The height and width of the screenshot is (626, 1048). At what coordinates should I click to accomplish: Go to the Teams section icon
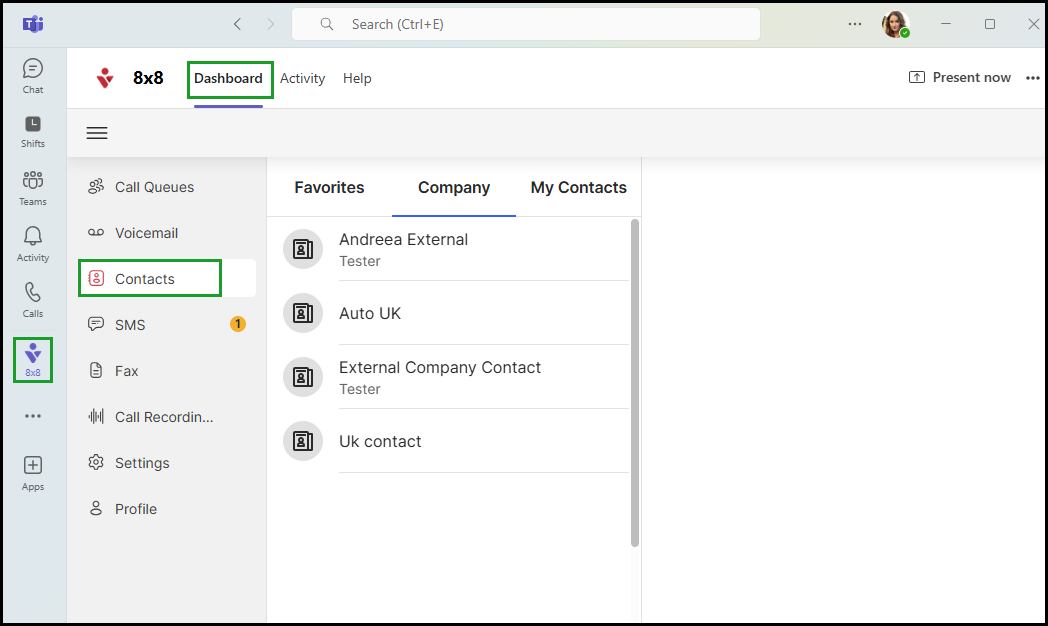pos(33,187)
